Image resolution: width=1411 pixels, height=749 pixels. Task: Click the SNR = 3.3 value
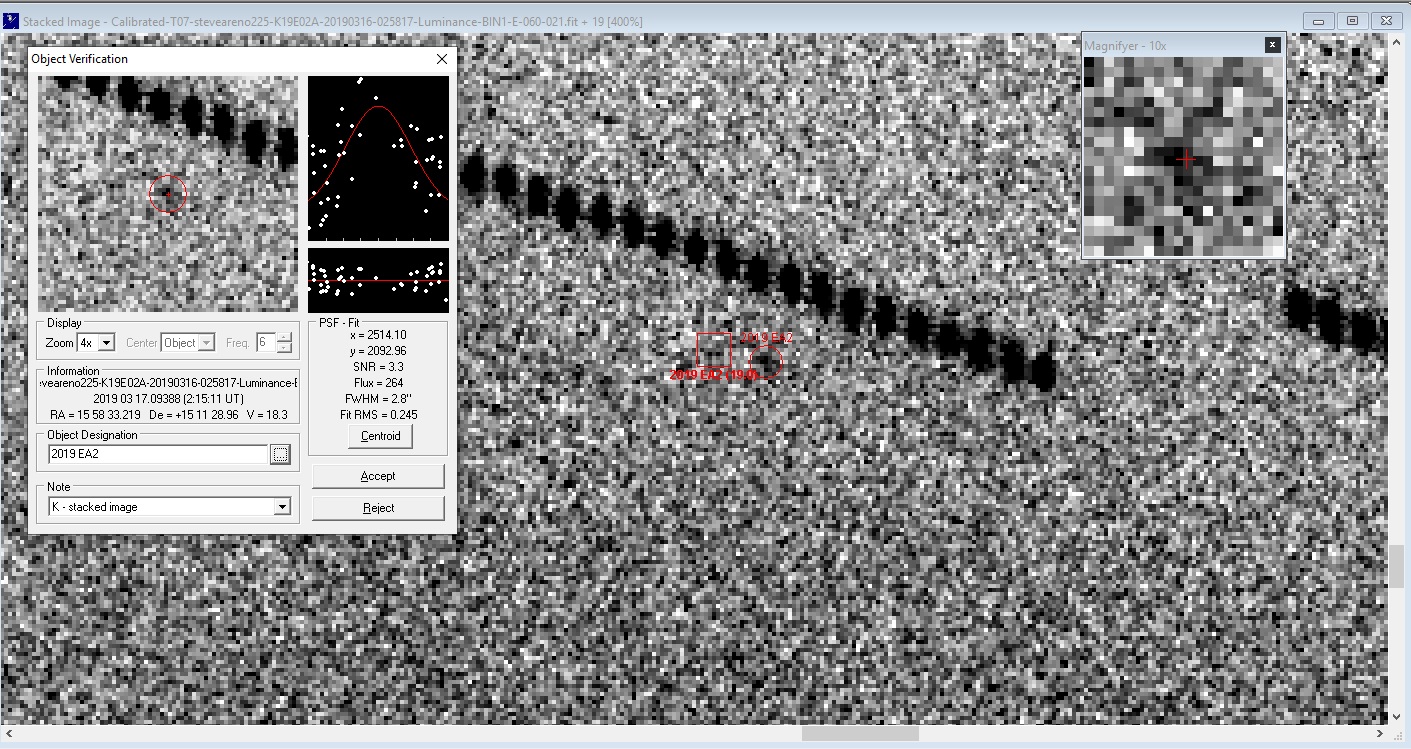(380, 367)
